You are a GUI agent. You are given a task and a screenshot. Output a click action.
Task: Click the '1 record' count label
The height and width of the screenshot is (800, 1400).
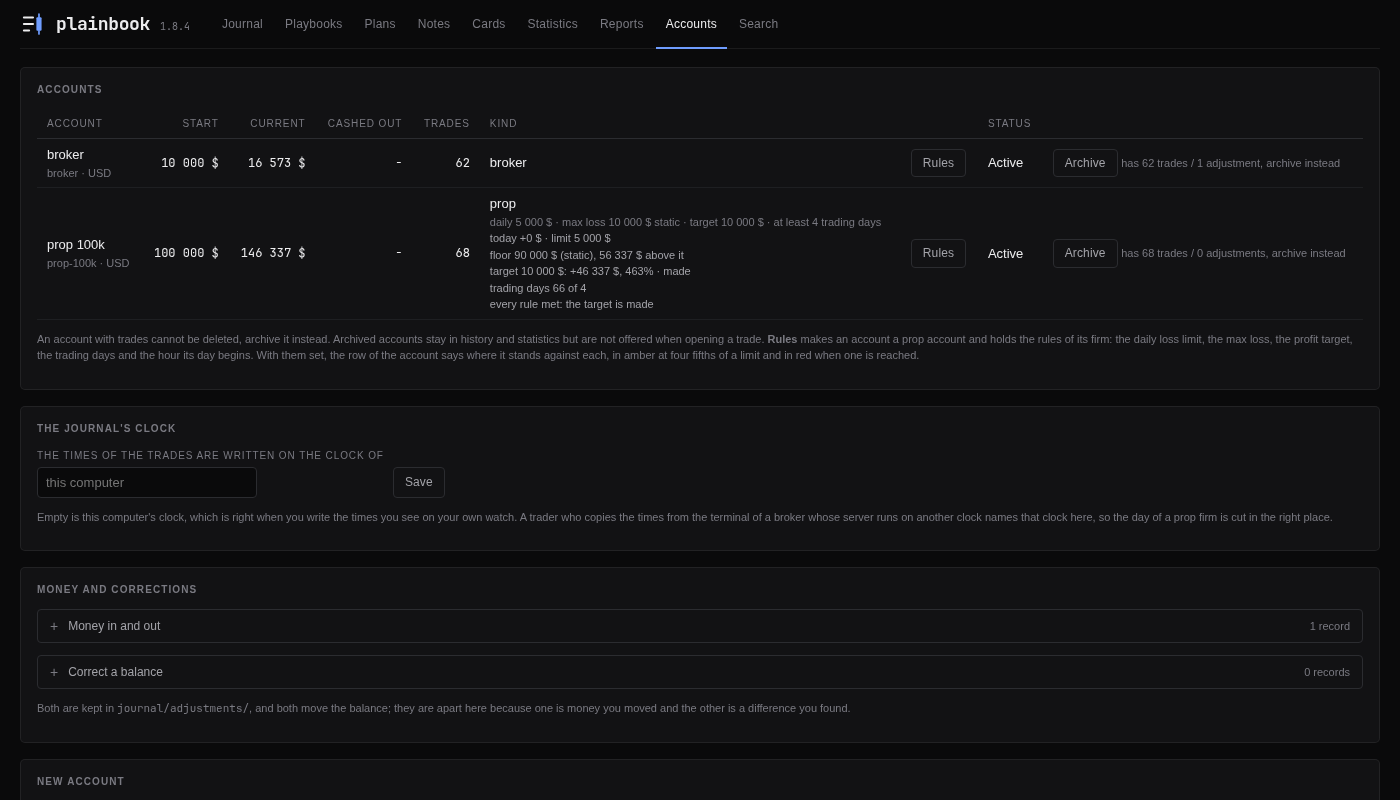pyautogui.click(x=1330, y=626)
